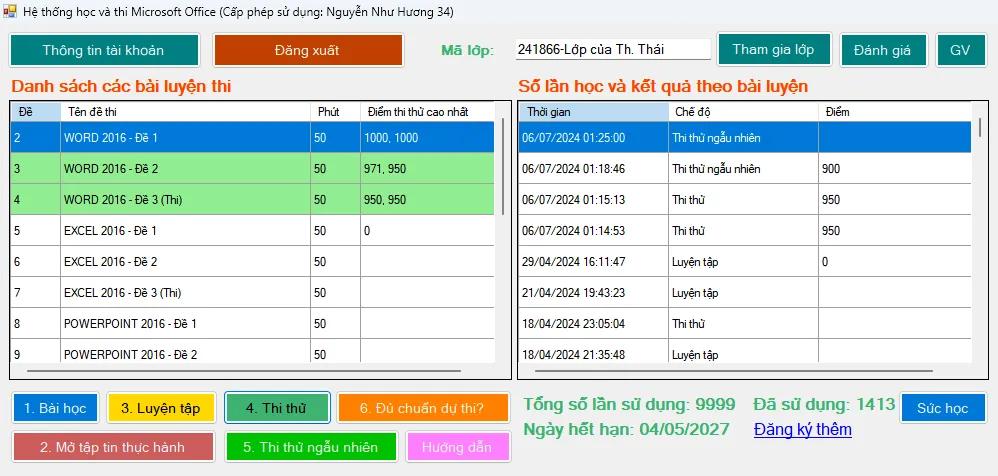998x476 pixels.
Task: Click score cell 971, 950
Action: pos(428,169)
